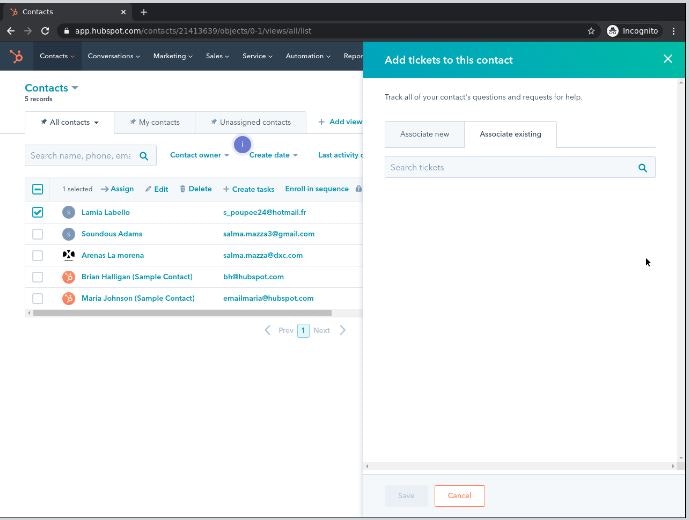Screen dimensions: 689x520
Task: Open a new browser tab
Action: [x=144, y=12]
